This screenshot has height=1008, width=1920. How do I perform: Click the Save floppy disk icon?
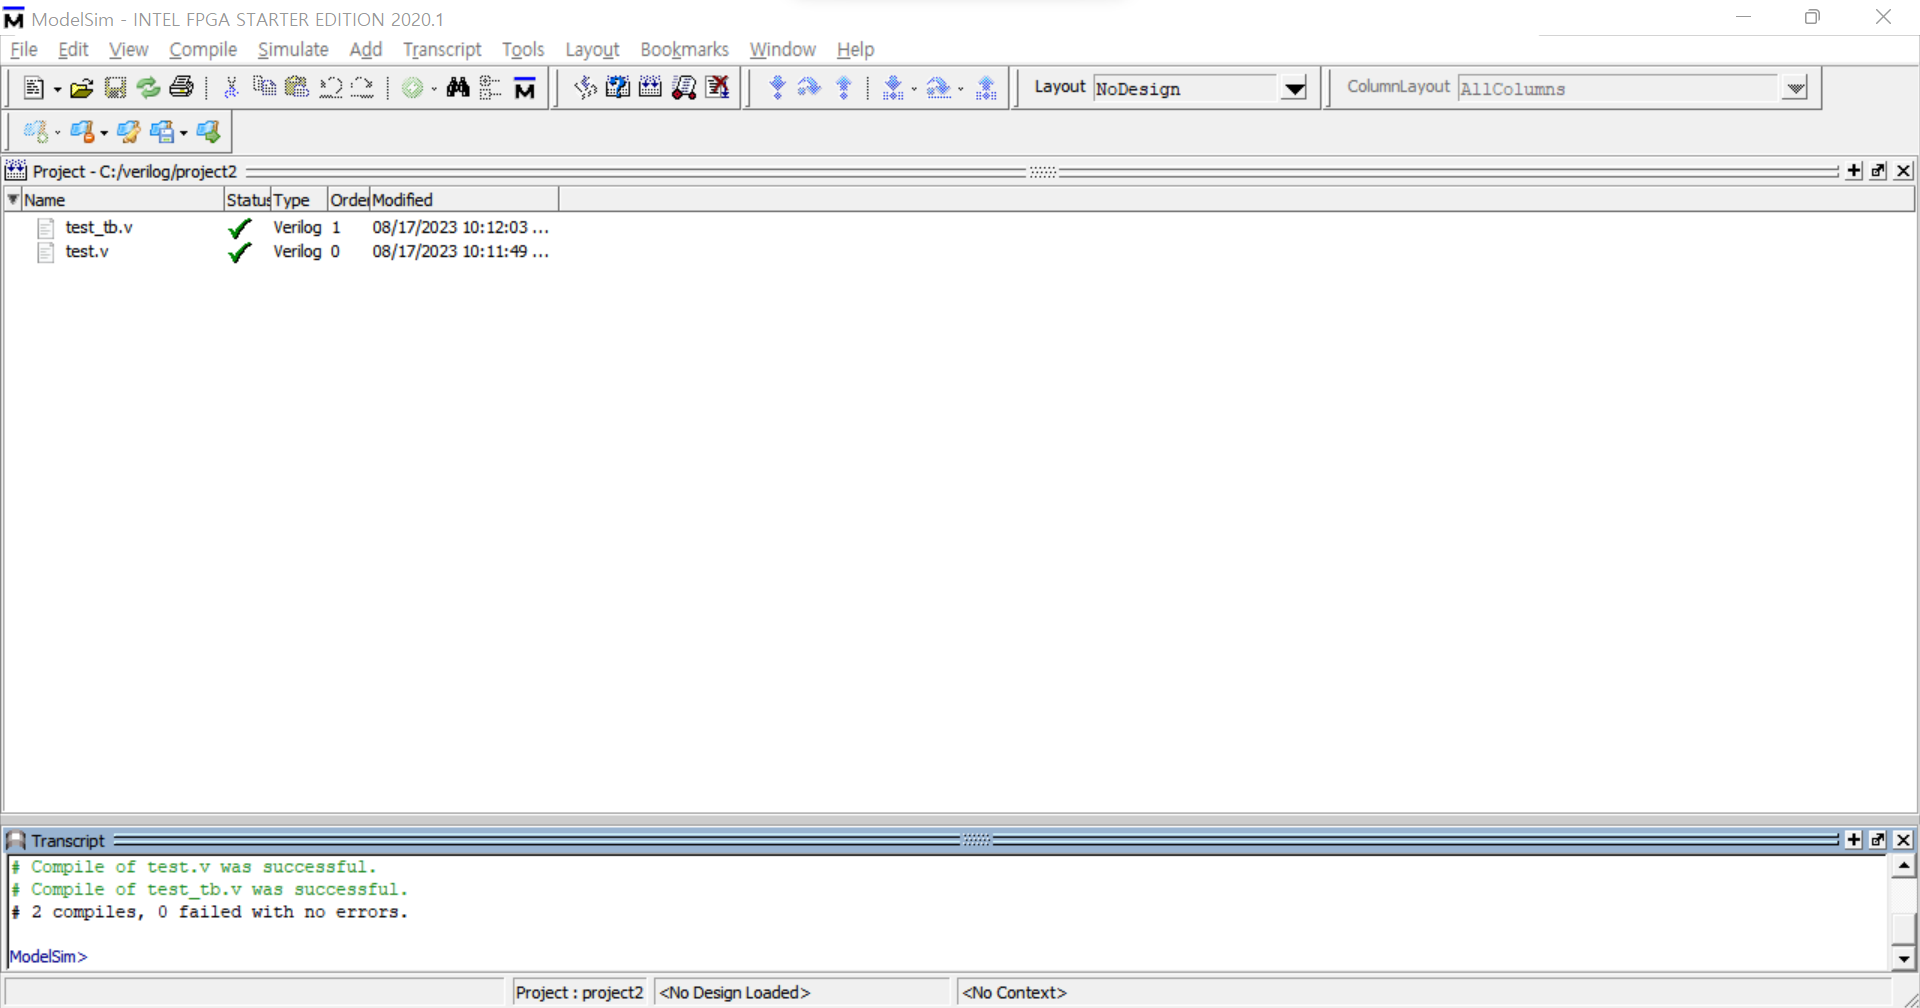[x=115, y=88]
